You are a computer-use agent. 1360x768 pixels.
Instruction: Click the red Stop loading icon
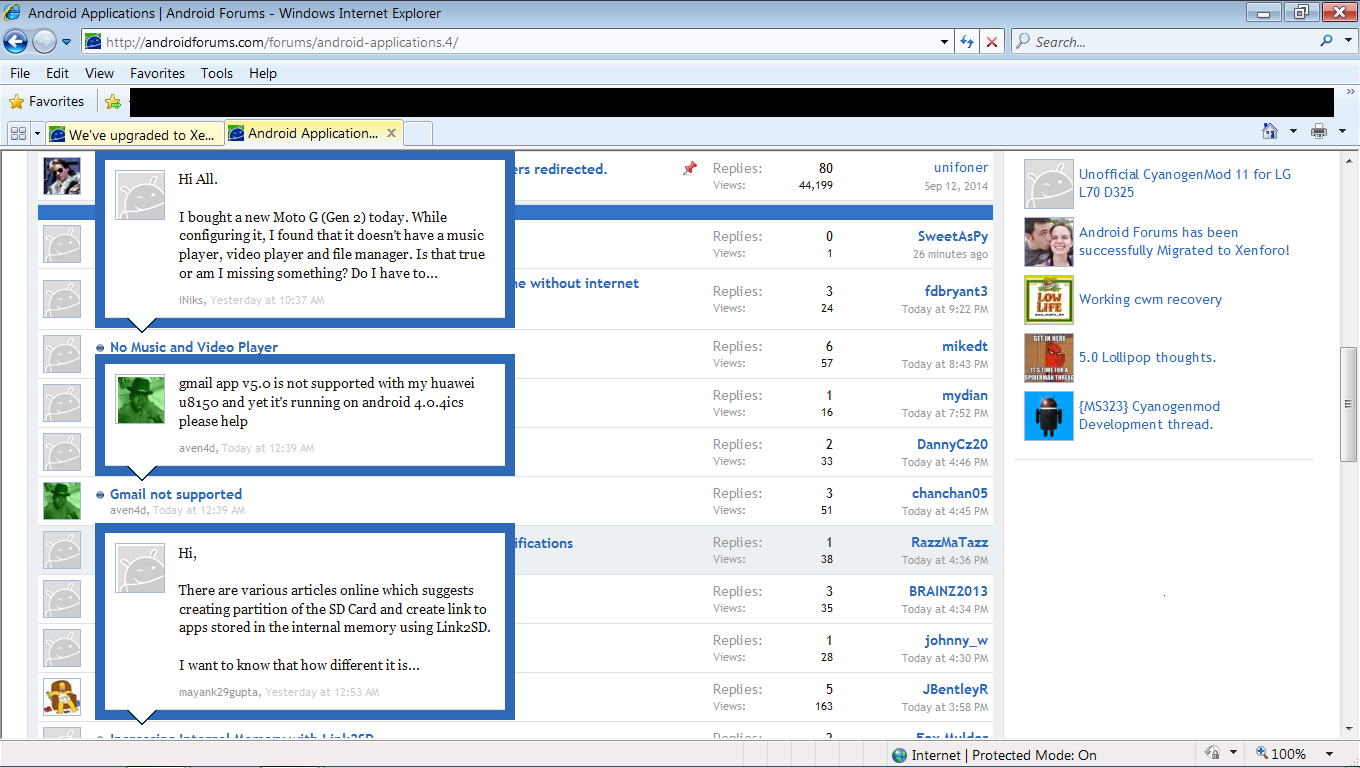[x=991, y=42]
